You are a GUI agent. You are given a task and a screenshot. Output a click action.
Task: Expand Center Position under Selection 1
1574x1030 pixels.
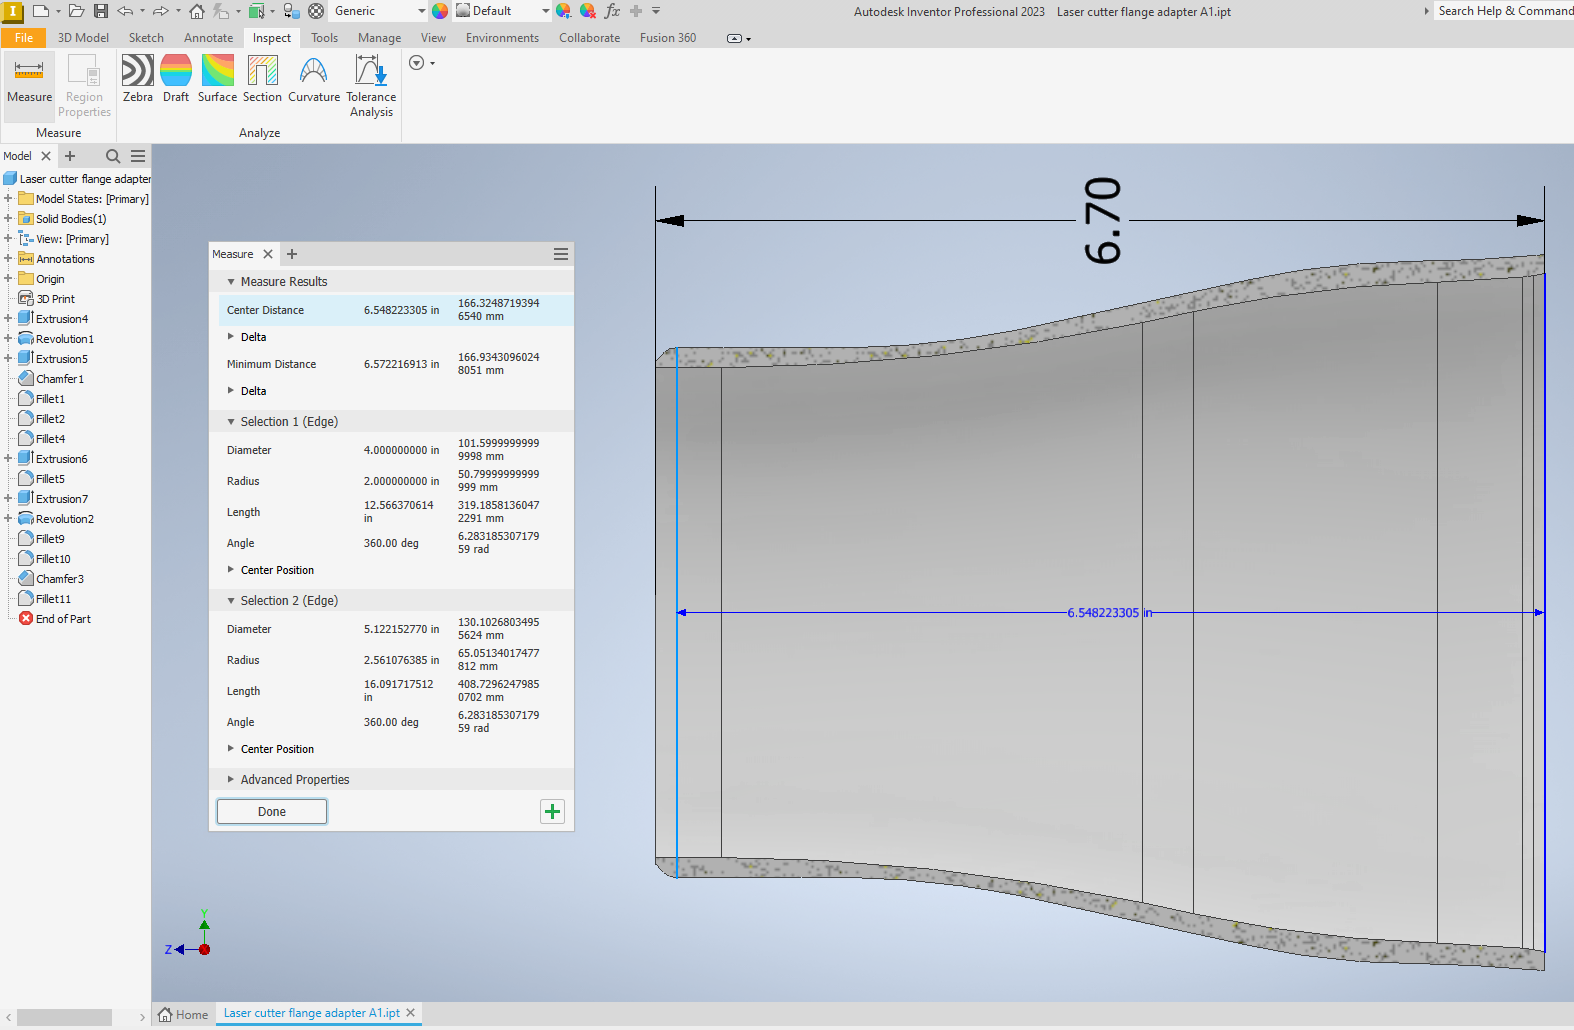[231, 570]
